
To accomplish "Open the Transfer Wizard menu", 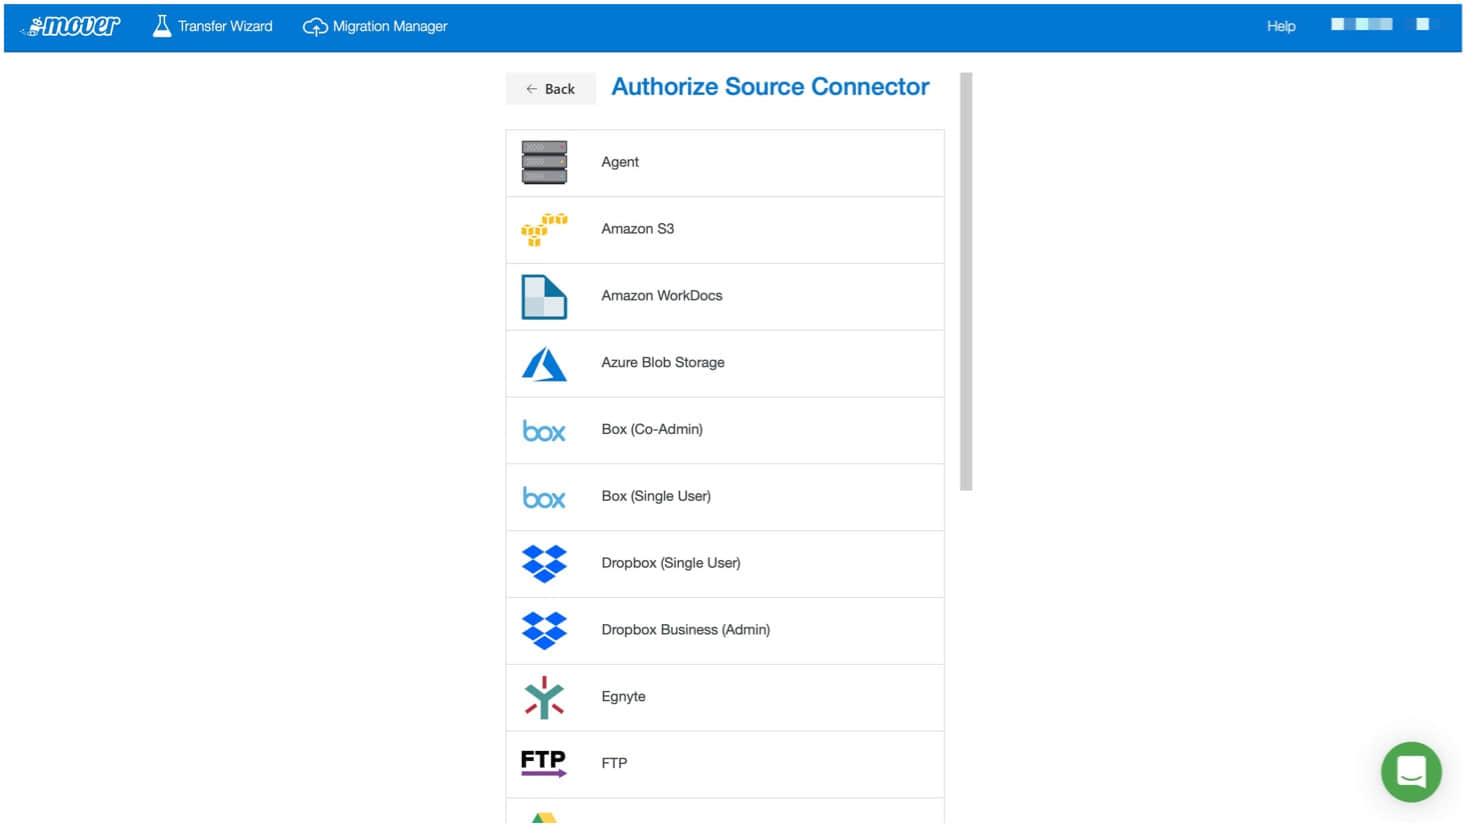I will (x=212, y=26).
